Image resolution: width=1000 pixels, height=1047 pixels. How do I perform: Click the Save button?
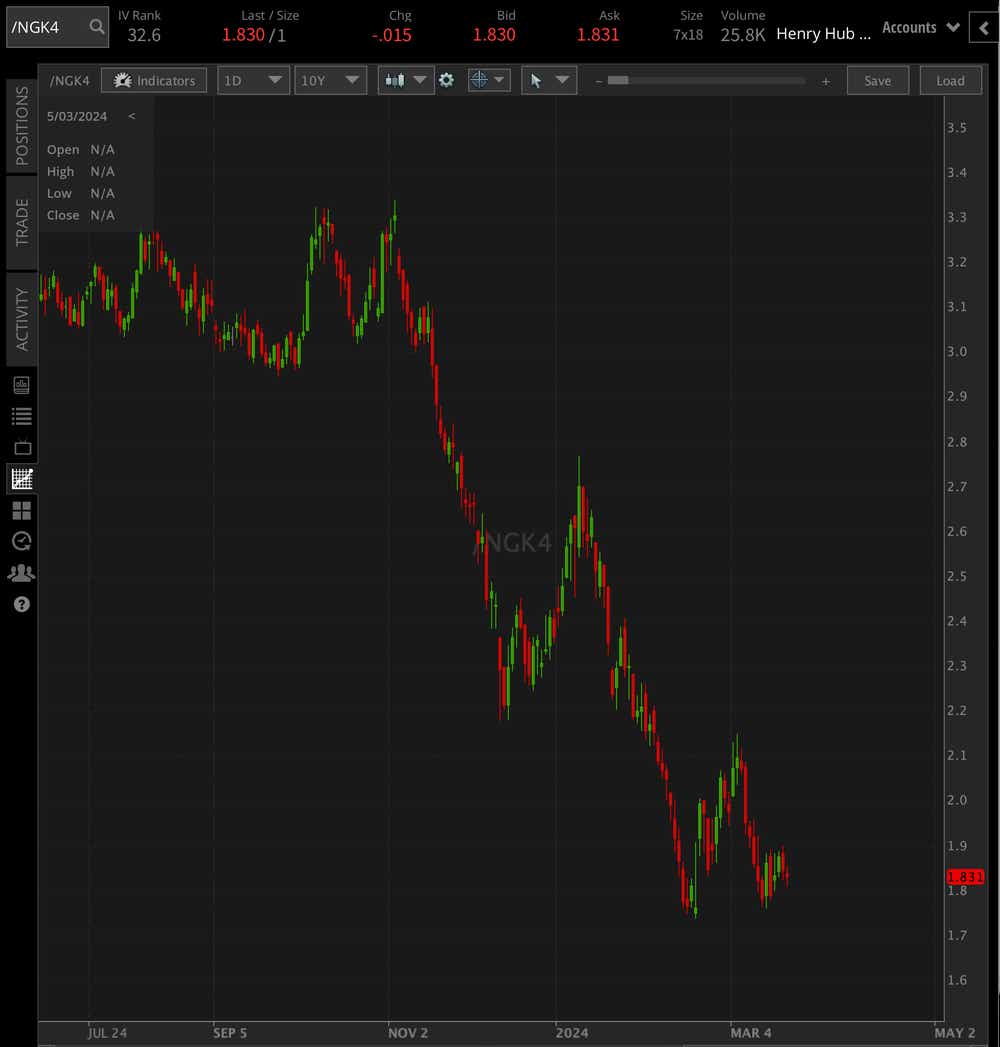(877, 81)
